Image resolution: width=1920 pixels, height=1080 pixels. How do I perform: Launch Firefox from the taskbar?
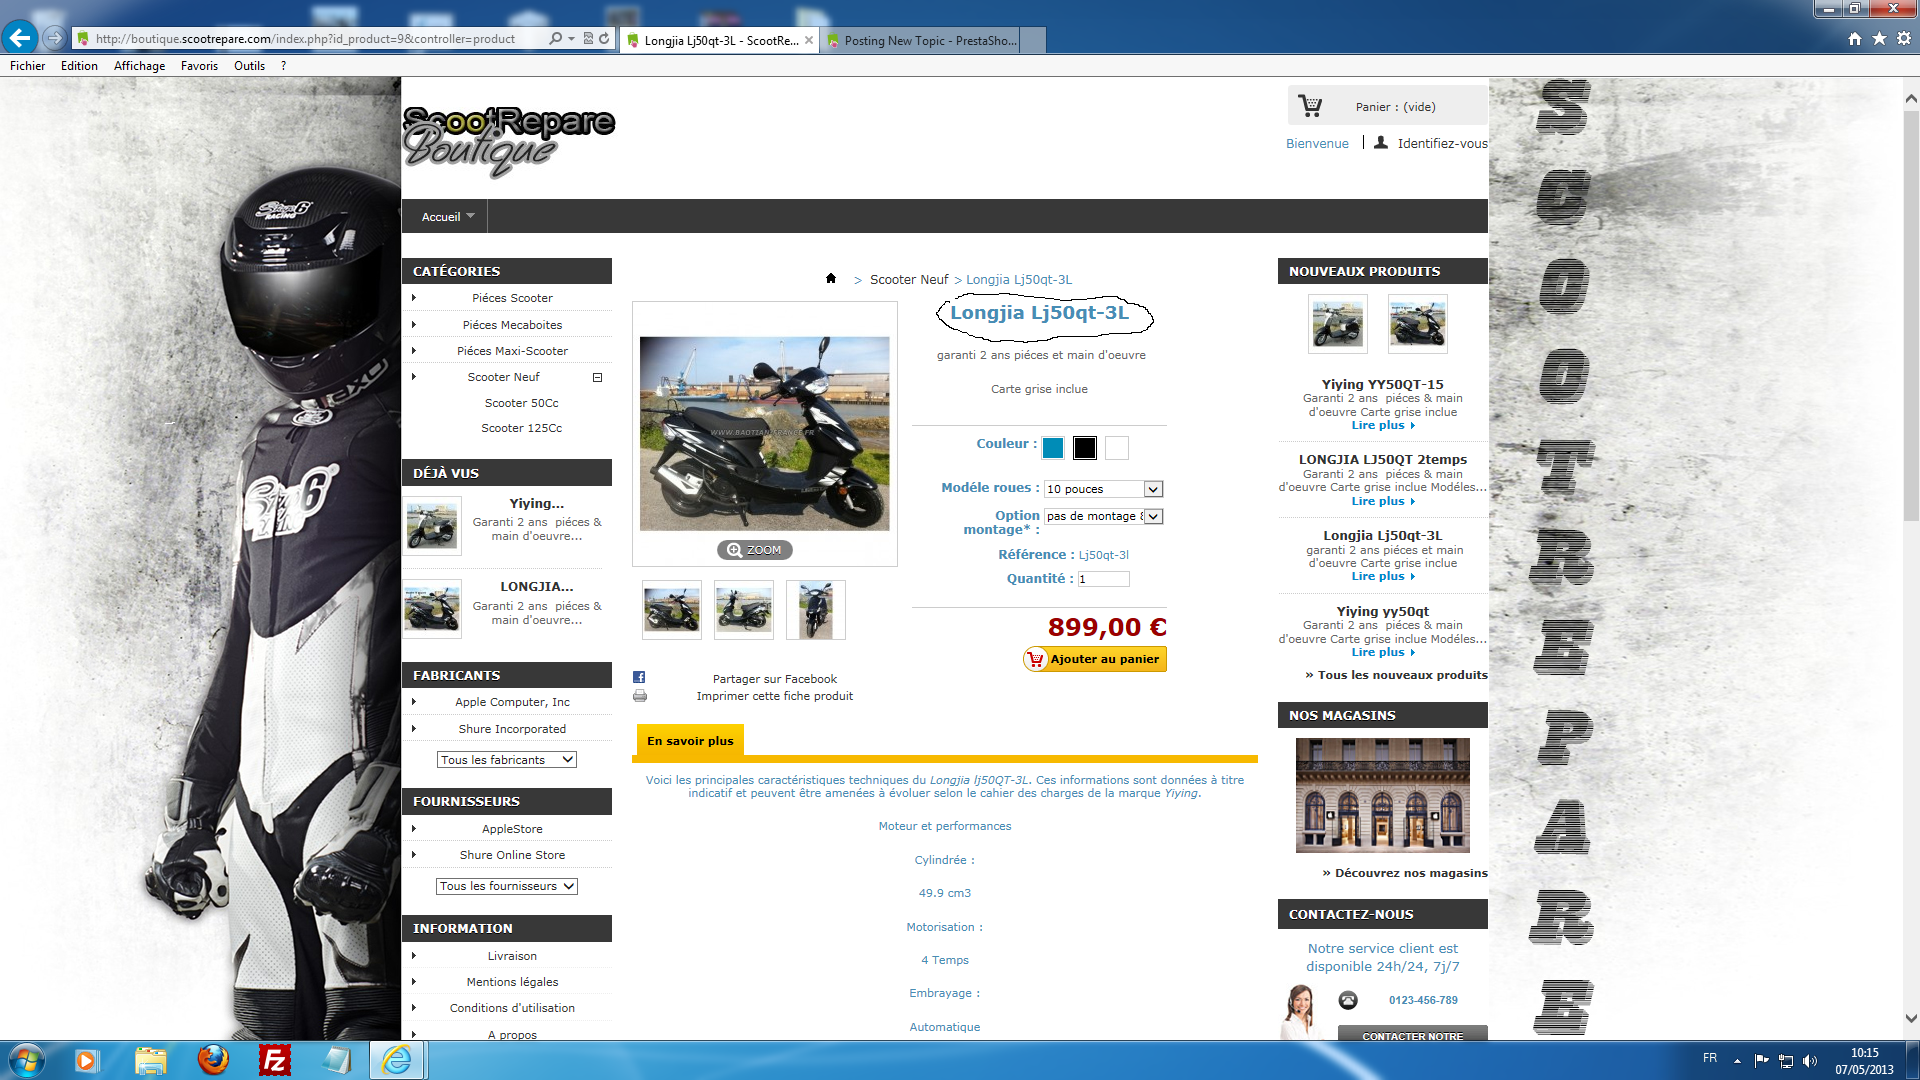(212, 1060)
